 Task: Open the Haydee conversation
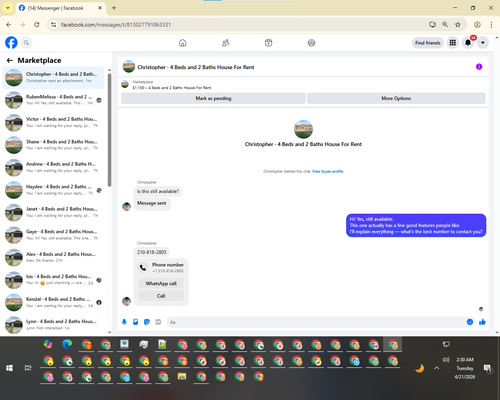pyautogui.click(x=53, y=190)
